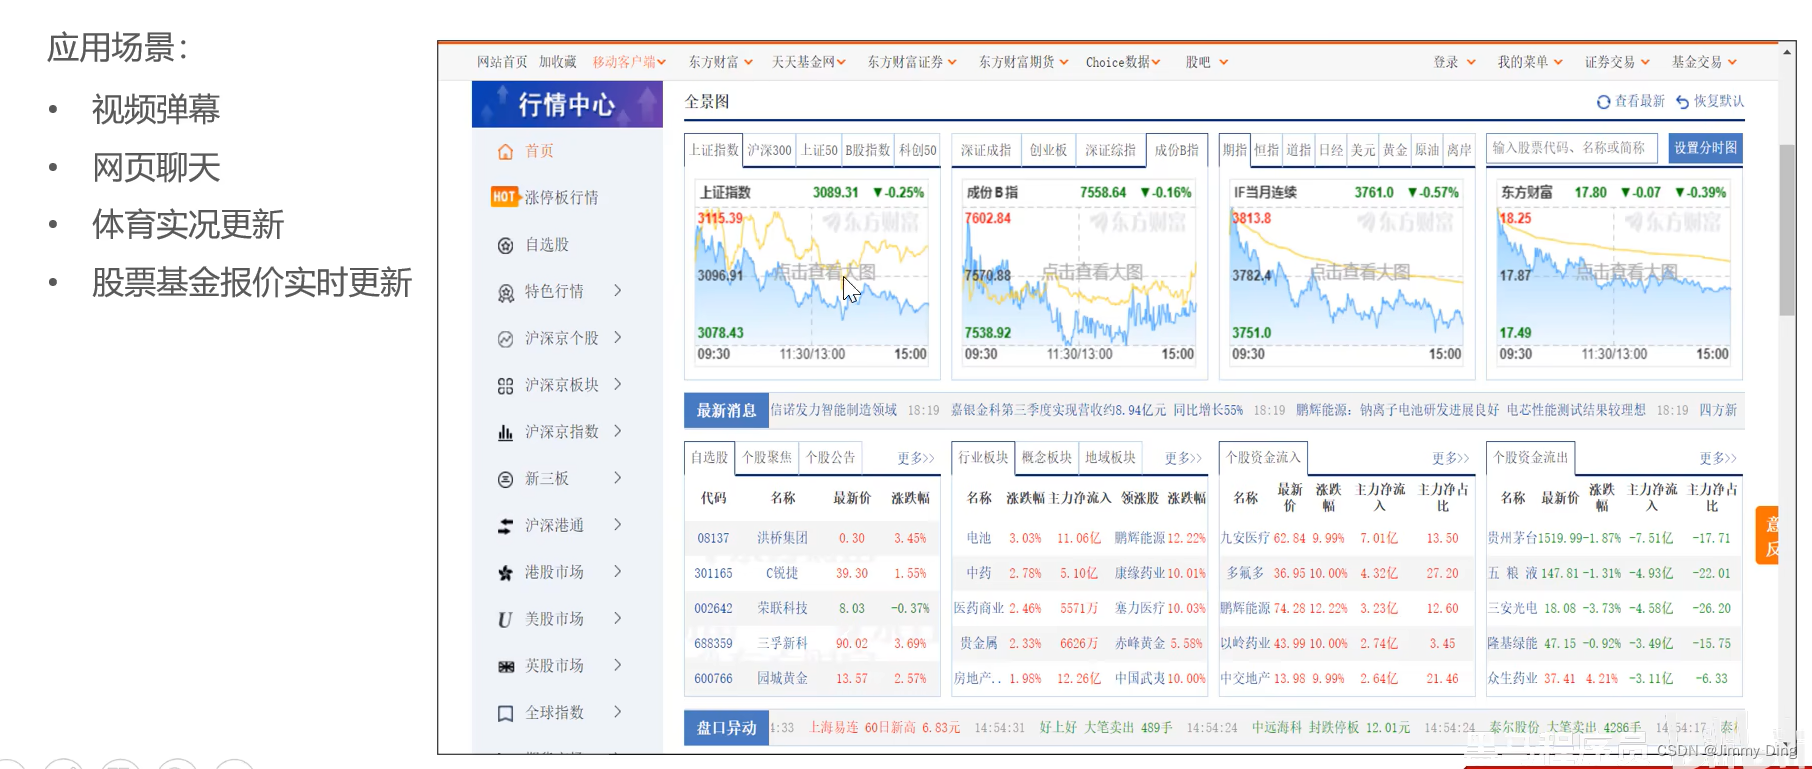Image resolution: width=1812 pixels, height=769 pixels.
Task: Open the 我的菜单 dropdown
Action: click(x=1530, y=62)
